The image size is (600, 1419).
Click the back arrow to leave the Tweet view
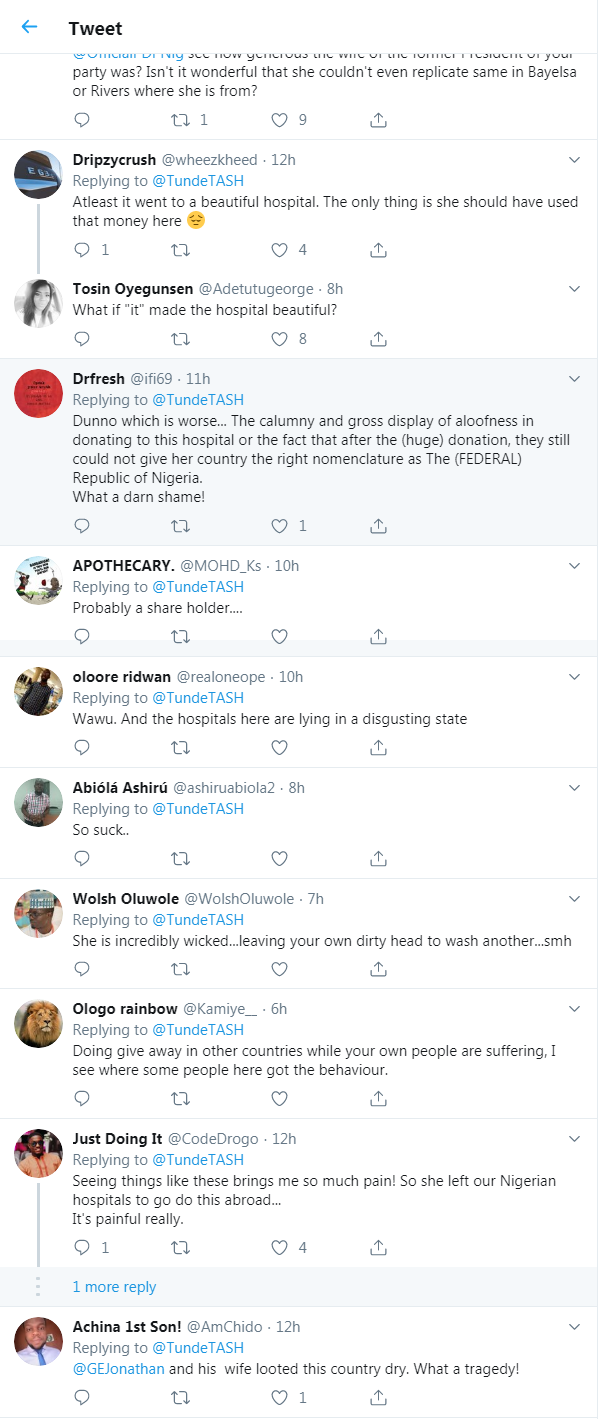coord(27,27)
